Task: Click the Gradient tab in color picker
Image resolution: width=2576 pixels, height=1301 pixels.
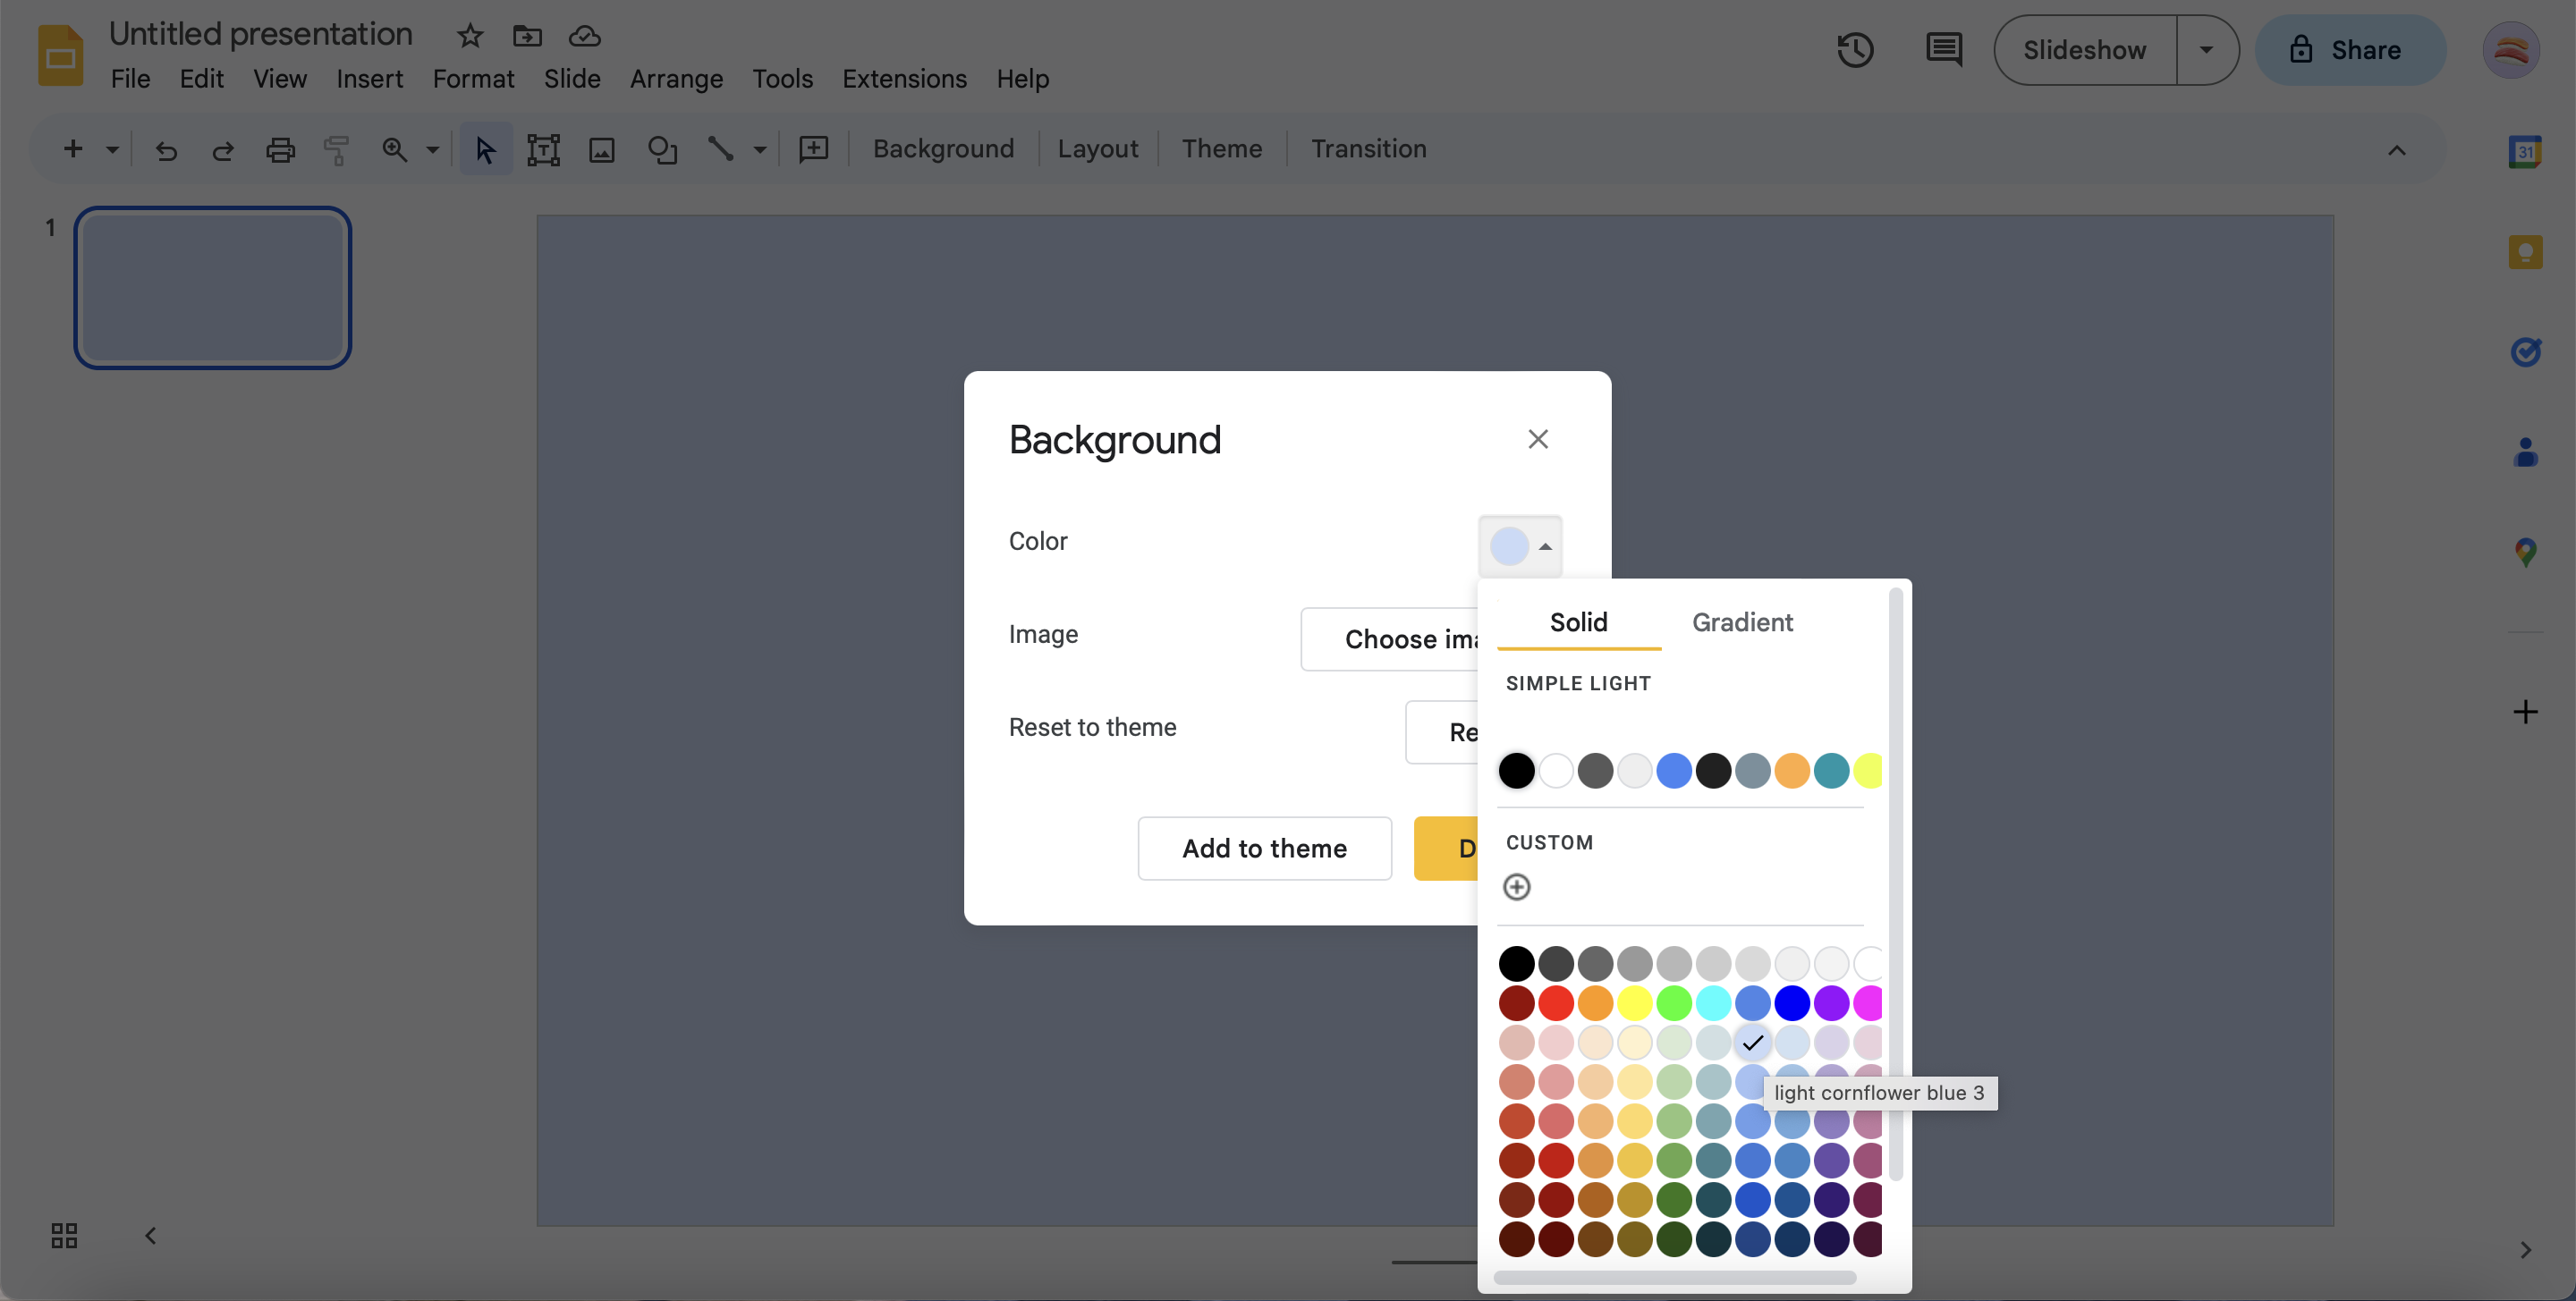Action: pyautogui.click(x=1742, y=622)
